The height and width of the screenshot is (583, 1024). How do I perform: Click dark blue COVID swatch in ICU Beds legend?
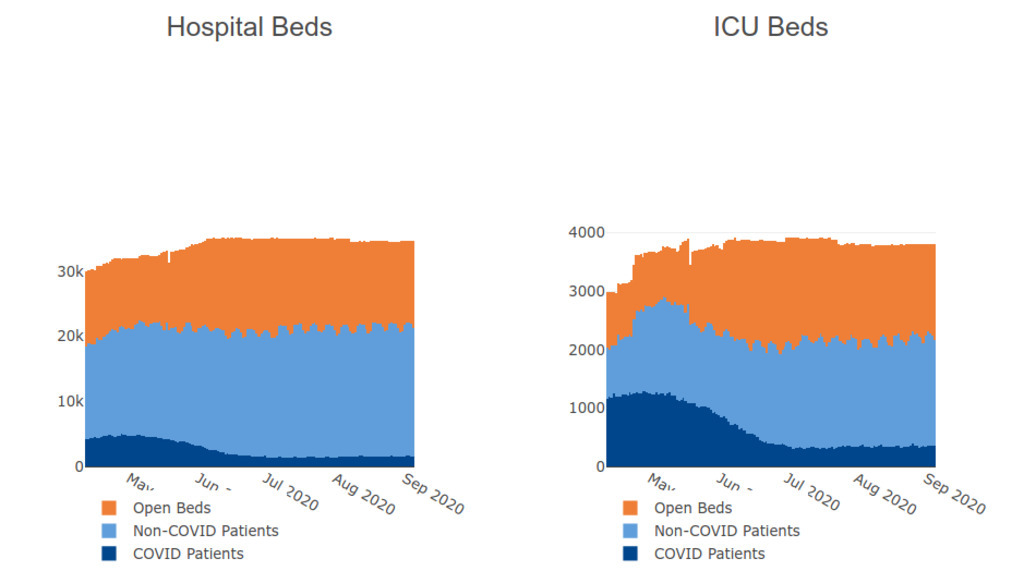pos(630,554)
